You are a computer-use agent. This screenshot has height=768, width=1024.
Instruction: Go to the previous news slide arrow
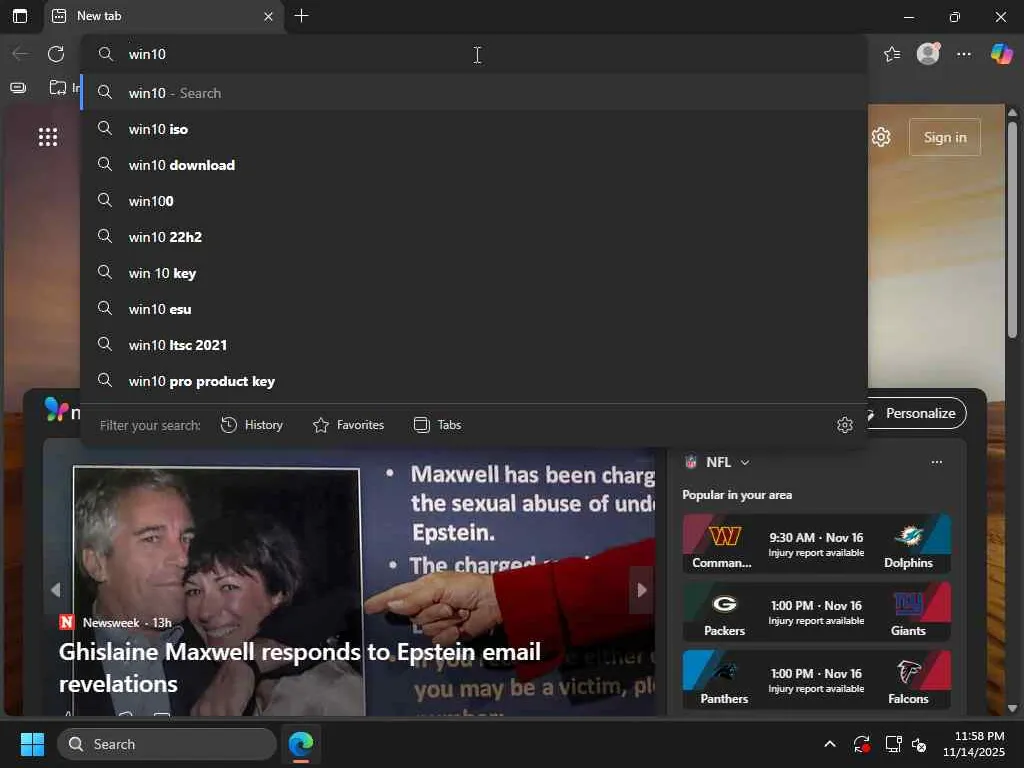56,590
